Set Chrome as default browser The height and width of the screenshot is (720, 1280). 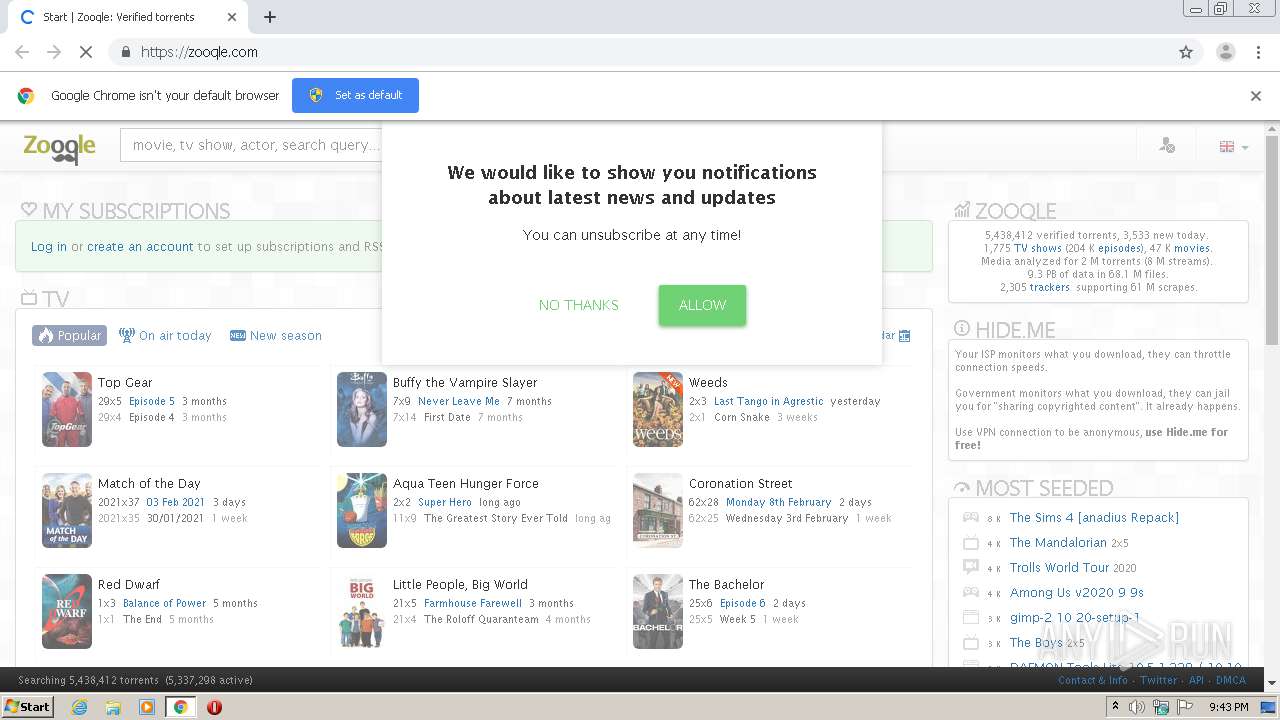(x=355, y=95)
